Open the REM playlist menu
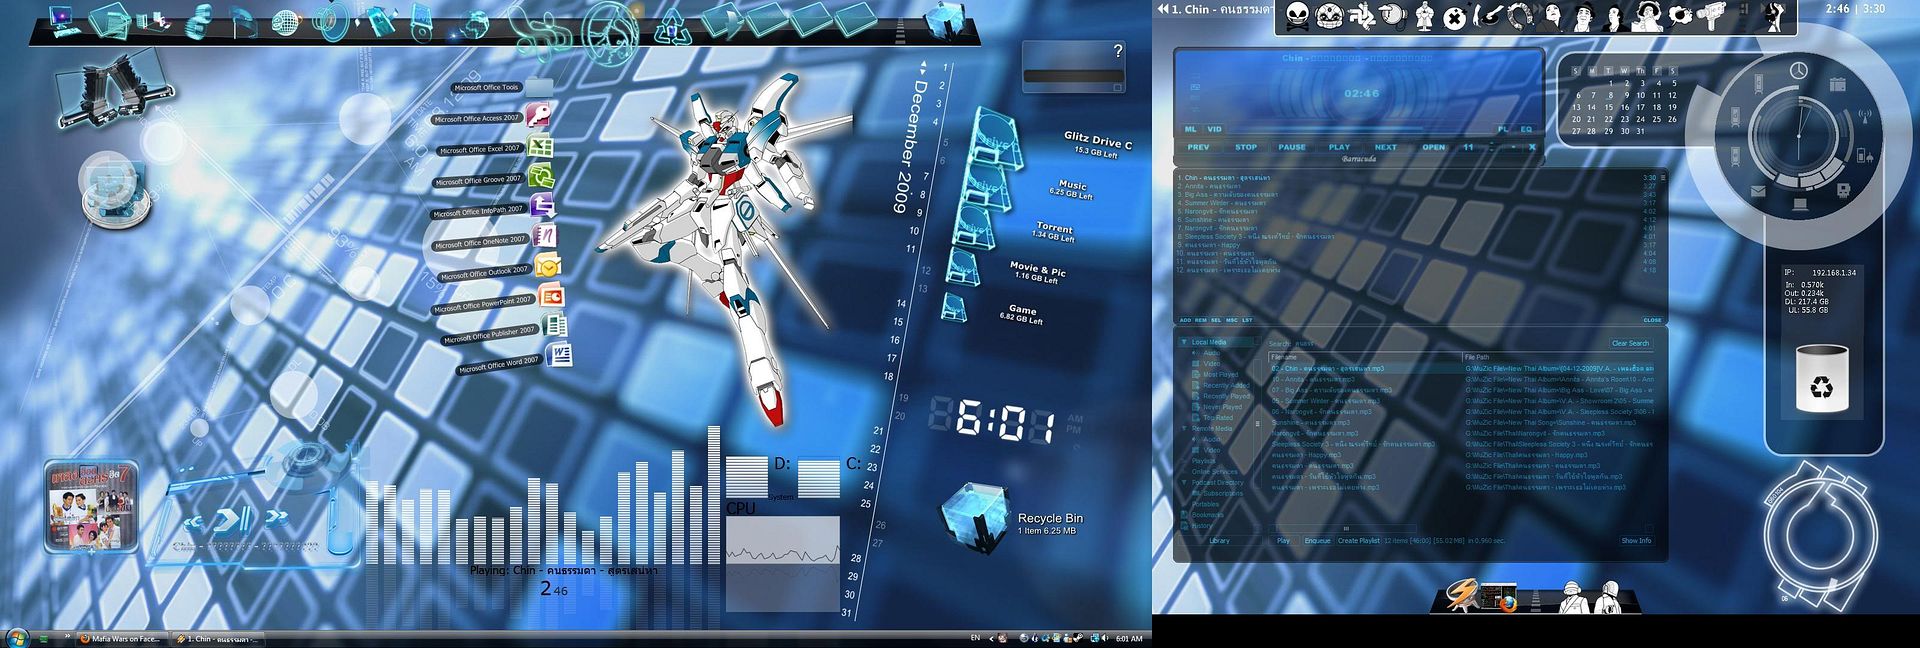 (x=1200, y=320)
